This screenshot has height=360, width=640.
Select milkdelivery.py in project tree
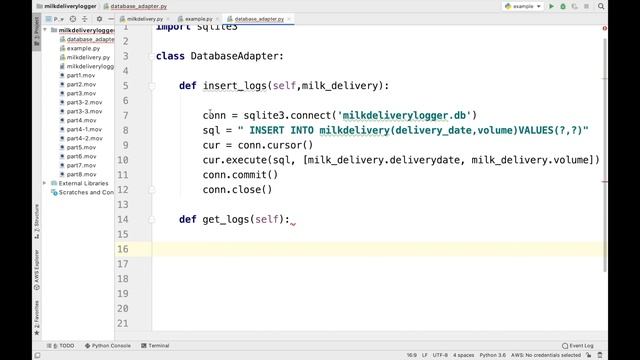pyautogui.click(x=84, y=58)
